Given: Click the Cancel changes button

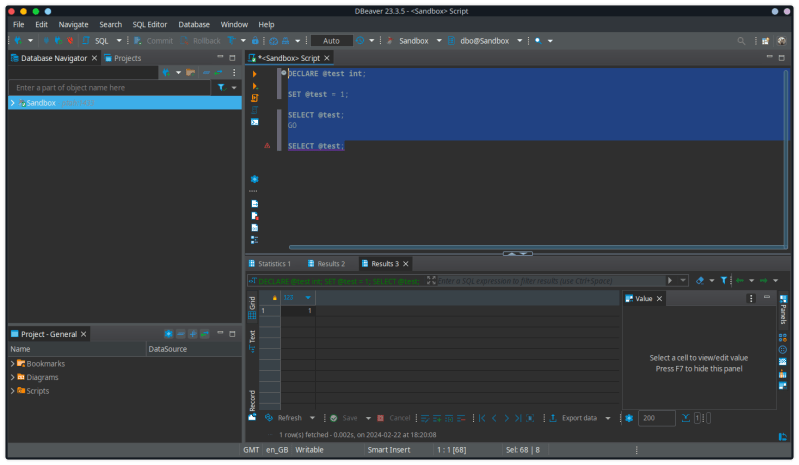Looking at the screenshot, I should [394, 418].
